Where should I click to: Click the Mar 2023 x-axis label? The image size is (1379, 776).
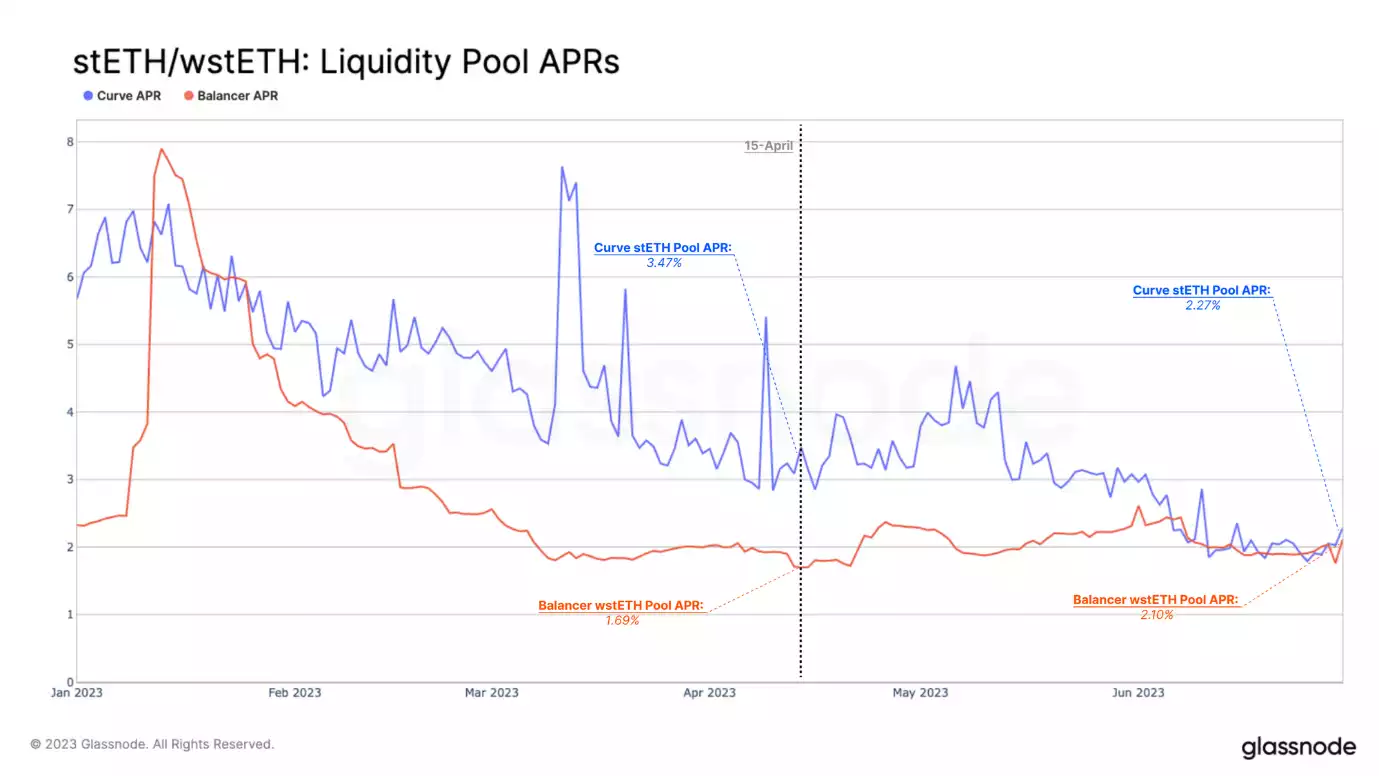491,692
